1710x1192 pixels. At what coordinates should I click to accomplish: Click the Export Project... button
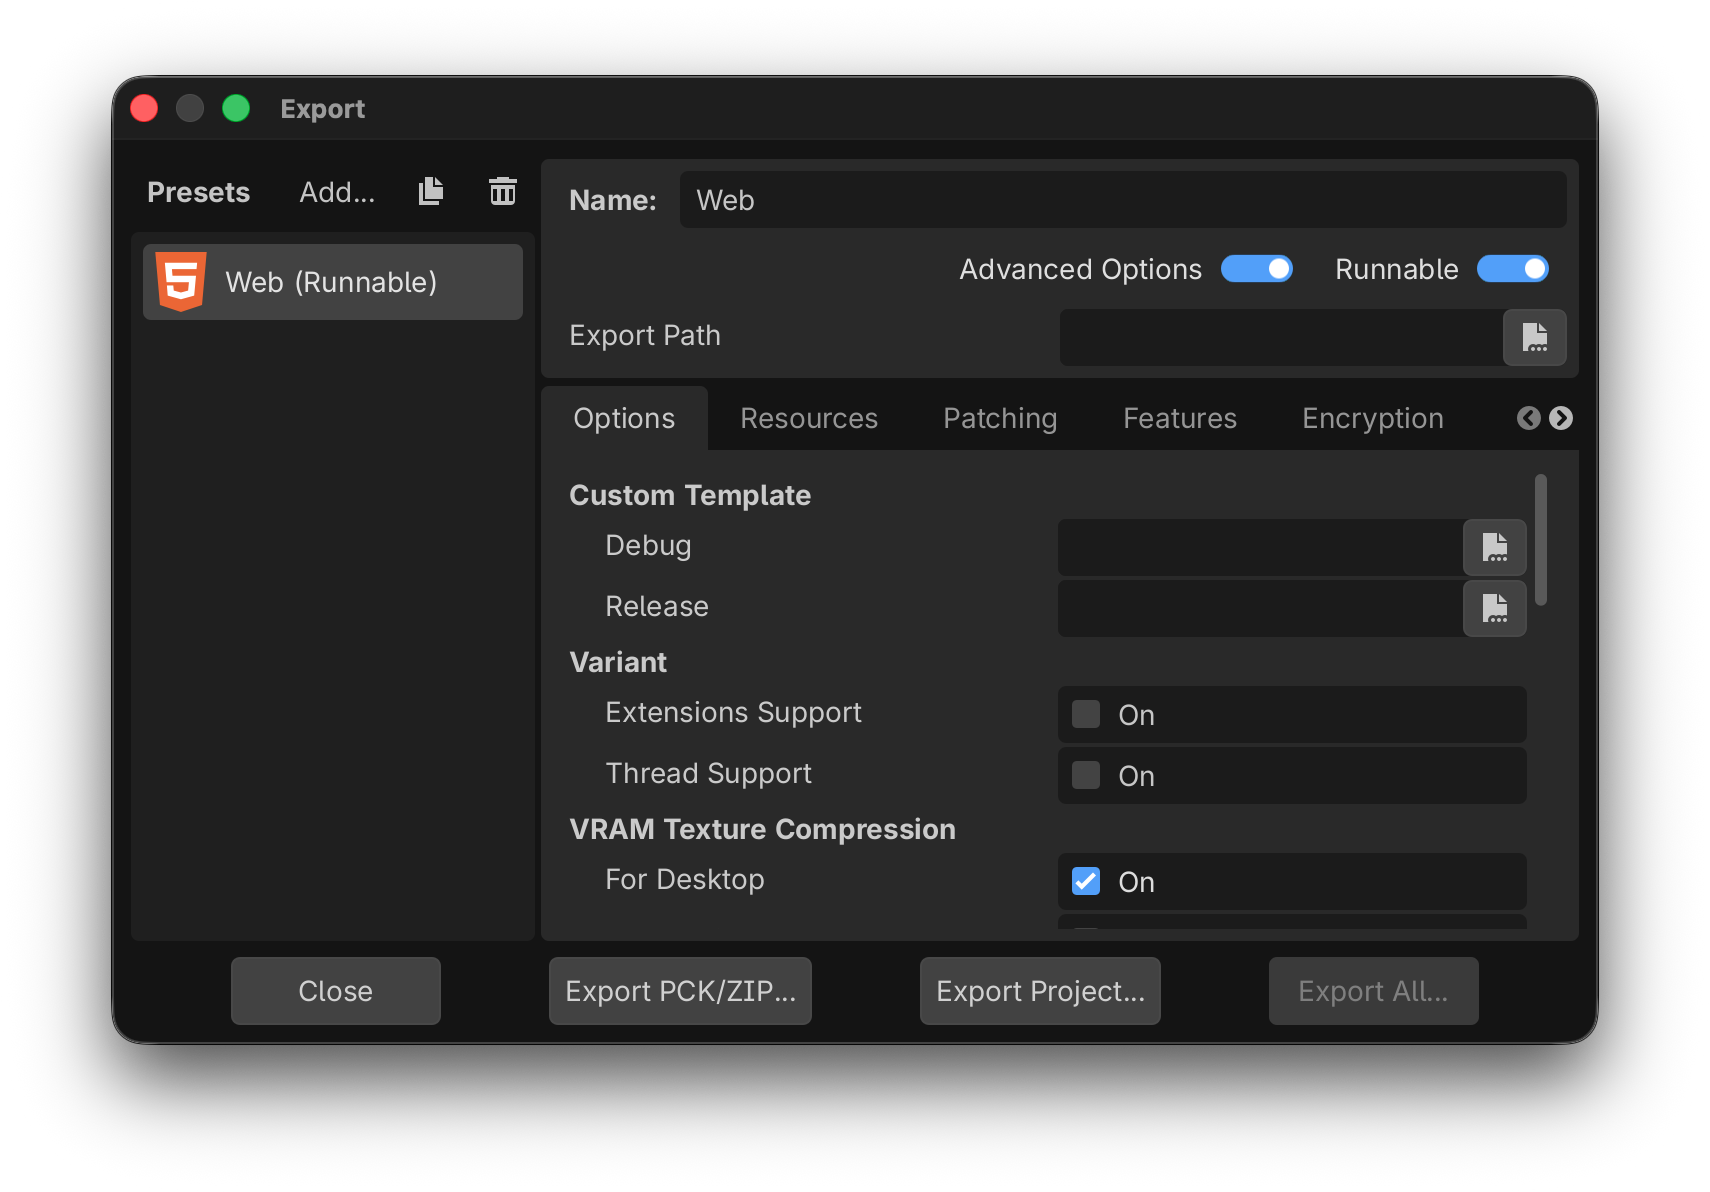1040,991
